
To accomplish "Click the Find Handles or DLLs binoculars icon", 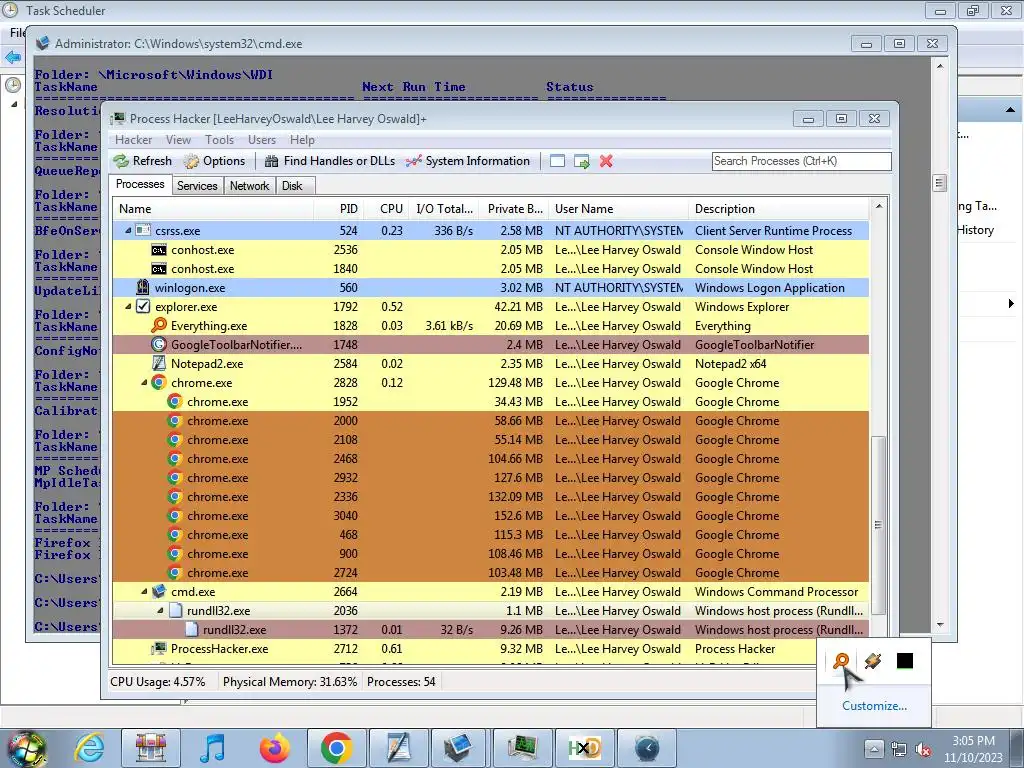I will tap(272, 161).
